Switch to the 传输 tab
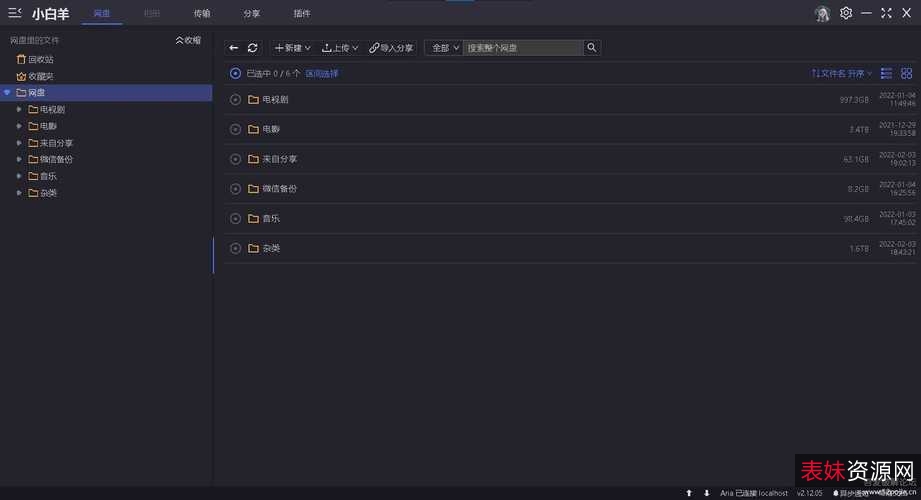921x500 pixels. pyautogui.click(x=202, y=14)
